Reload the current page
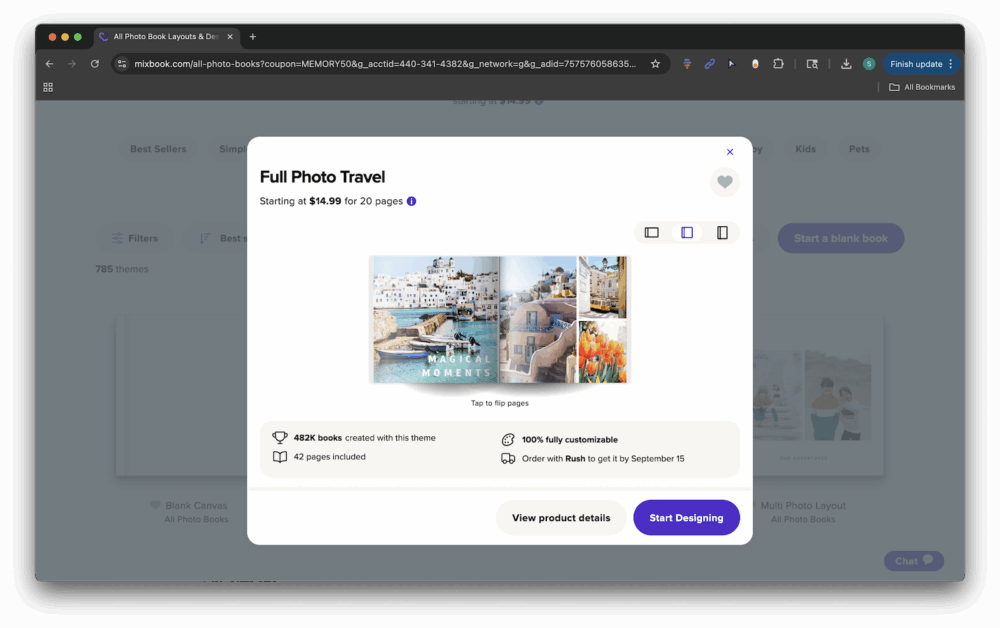The width and height of the screenshot is (1000, 628). 94,64
